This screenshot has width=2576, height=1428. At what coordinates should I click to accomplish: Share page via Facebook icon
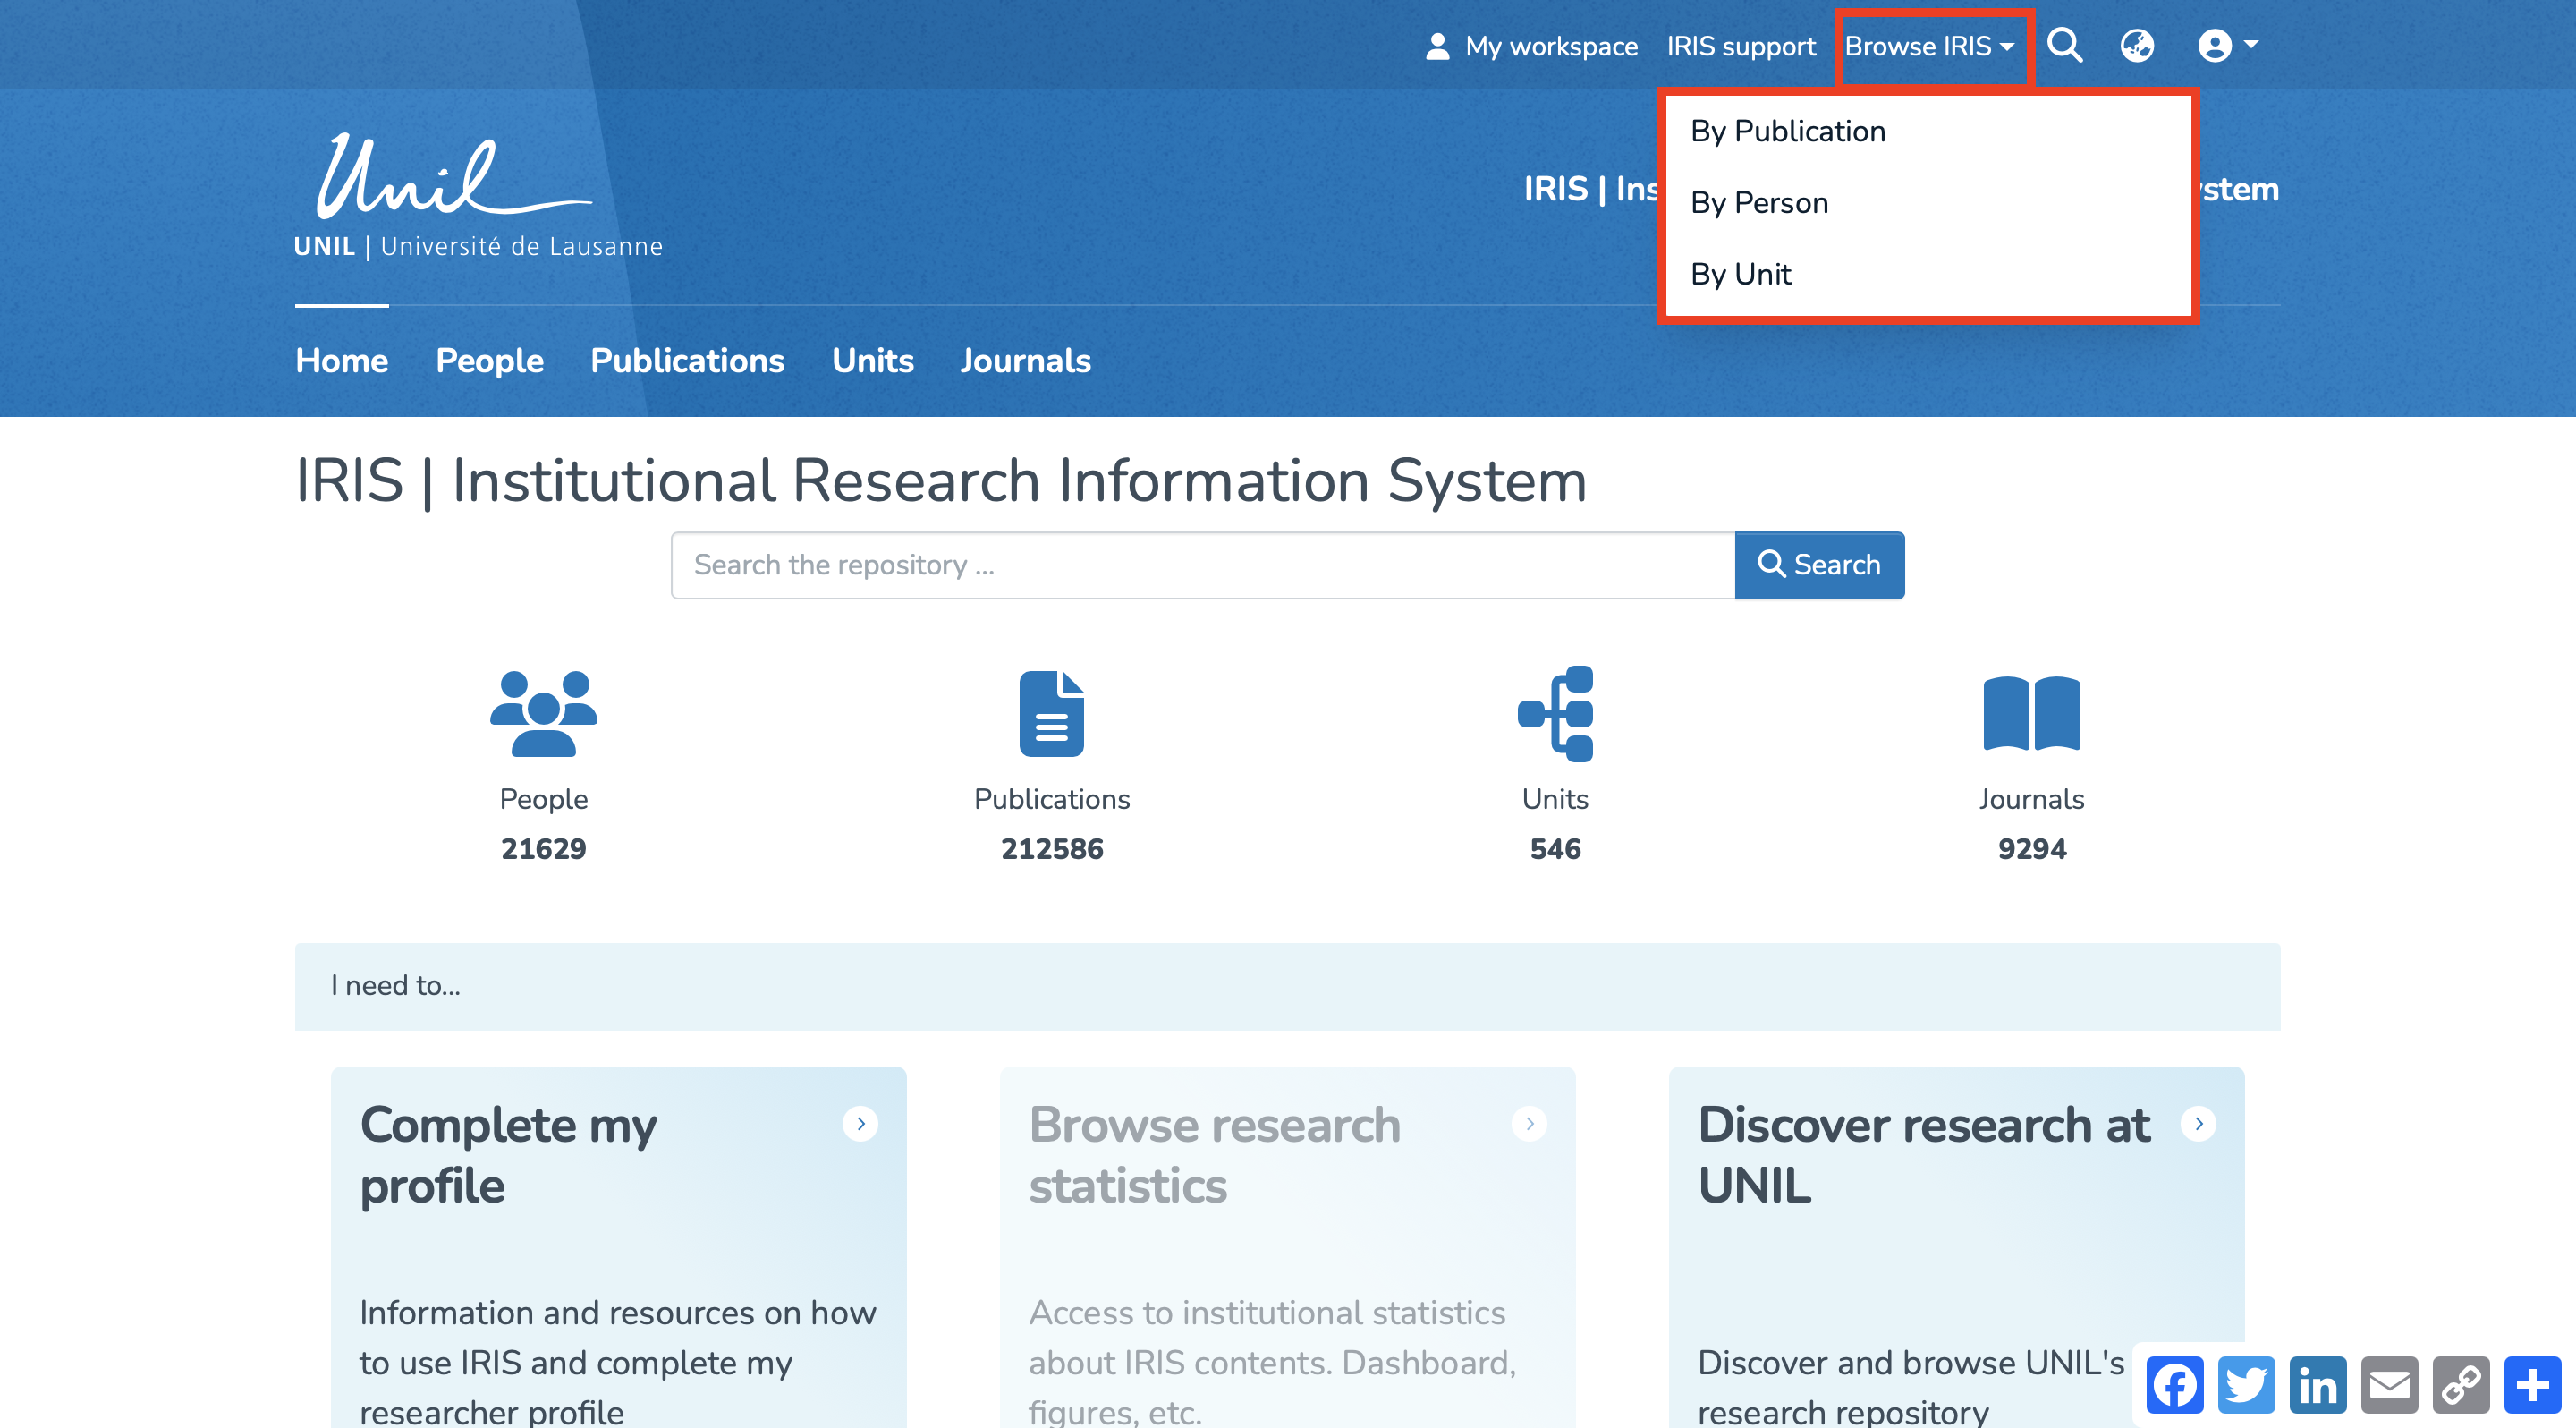2174,1385
